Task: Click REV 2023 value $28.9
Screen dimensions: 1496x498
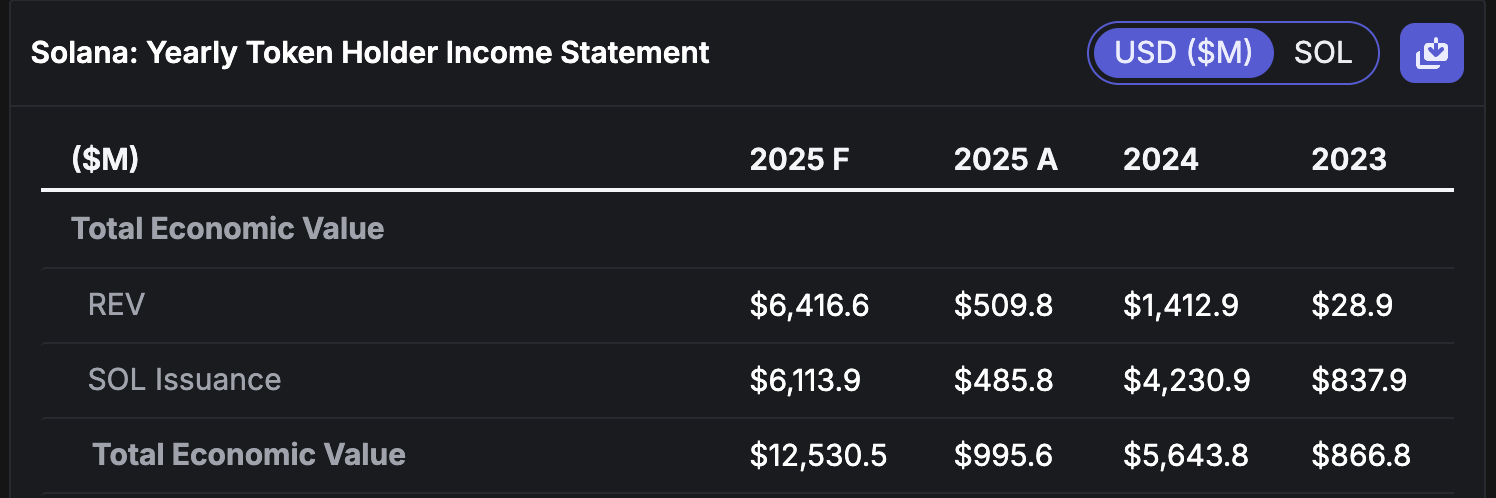Action: tap(1352, 306)
